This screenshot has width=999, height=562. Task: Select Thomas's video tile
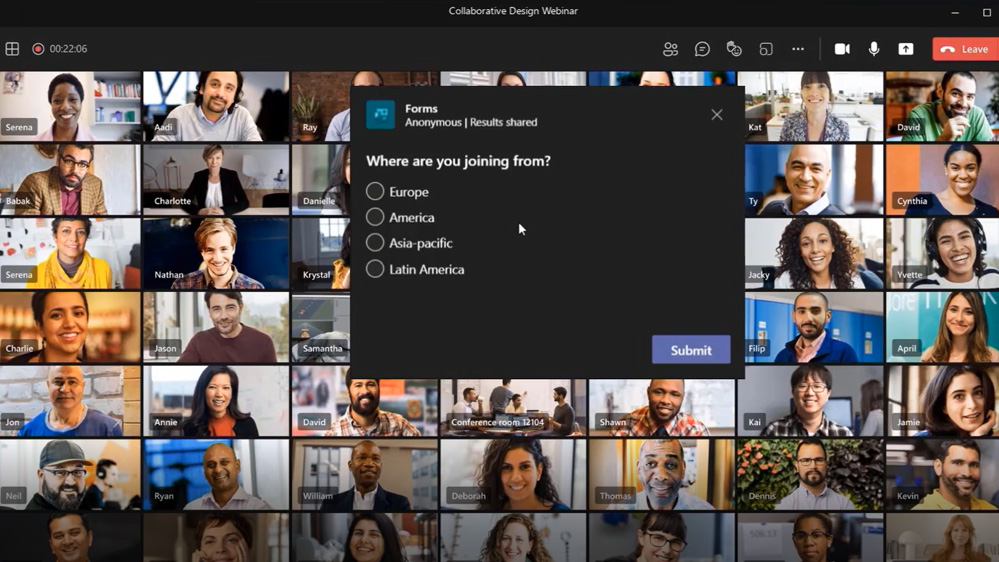point(661,475)
